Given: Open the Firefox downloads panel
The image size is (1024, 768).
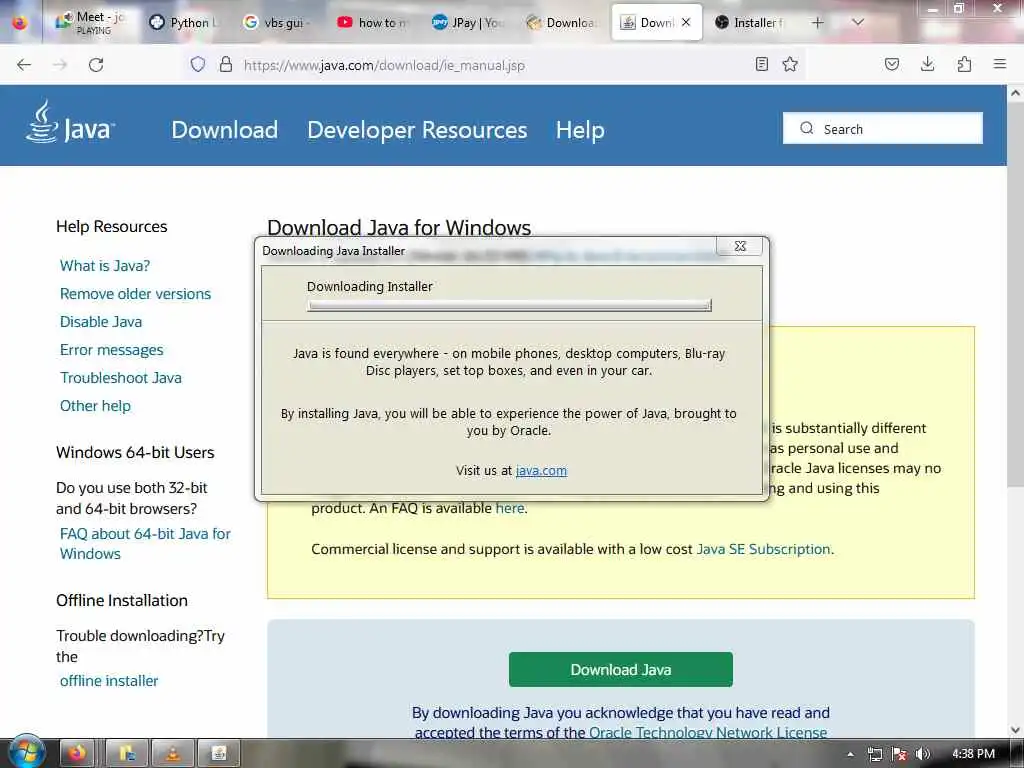Looking at the screenshot, I should (x=927, y=64).
